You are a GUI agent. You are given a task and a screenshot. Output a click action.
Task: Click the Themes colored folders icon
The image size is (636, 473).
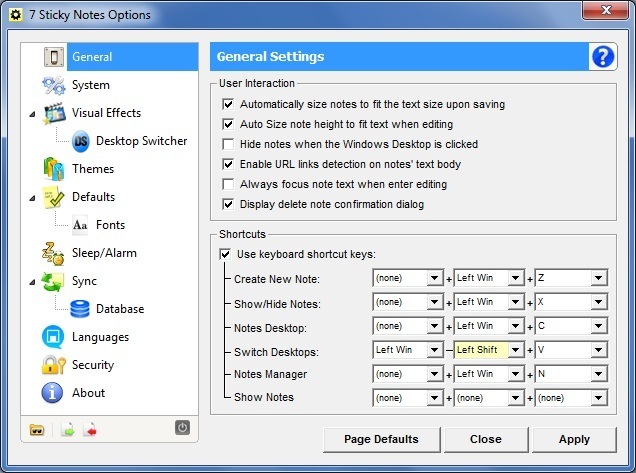click(54, 169)
